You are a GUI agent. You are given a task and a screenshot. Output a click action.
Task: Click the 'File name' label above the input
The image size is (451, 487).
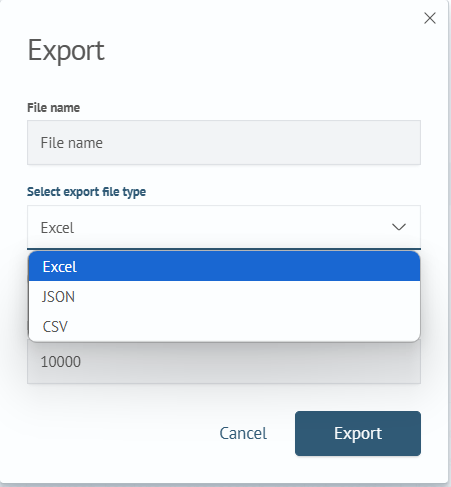click(53, 108)
